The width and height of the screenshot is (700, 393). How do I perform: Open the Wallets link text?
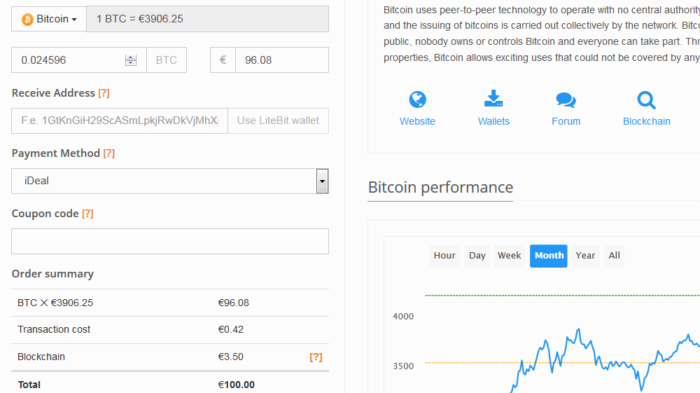click(x=493, y=121)
